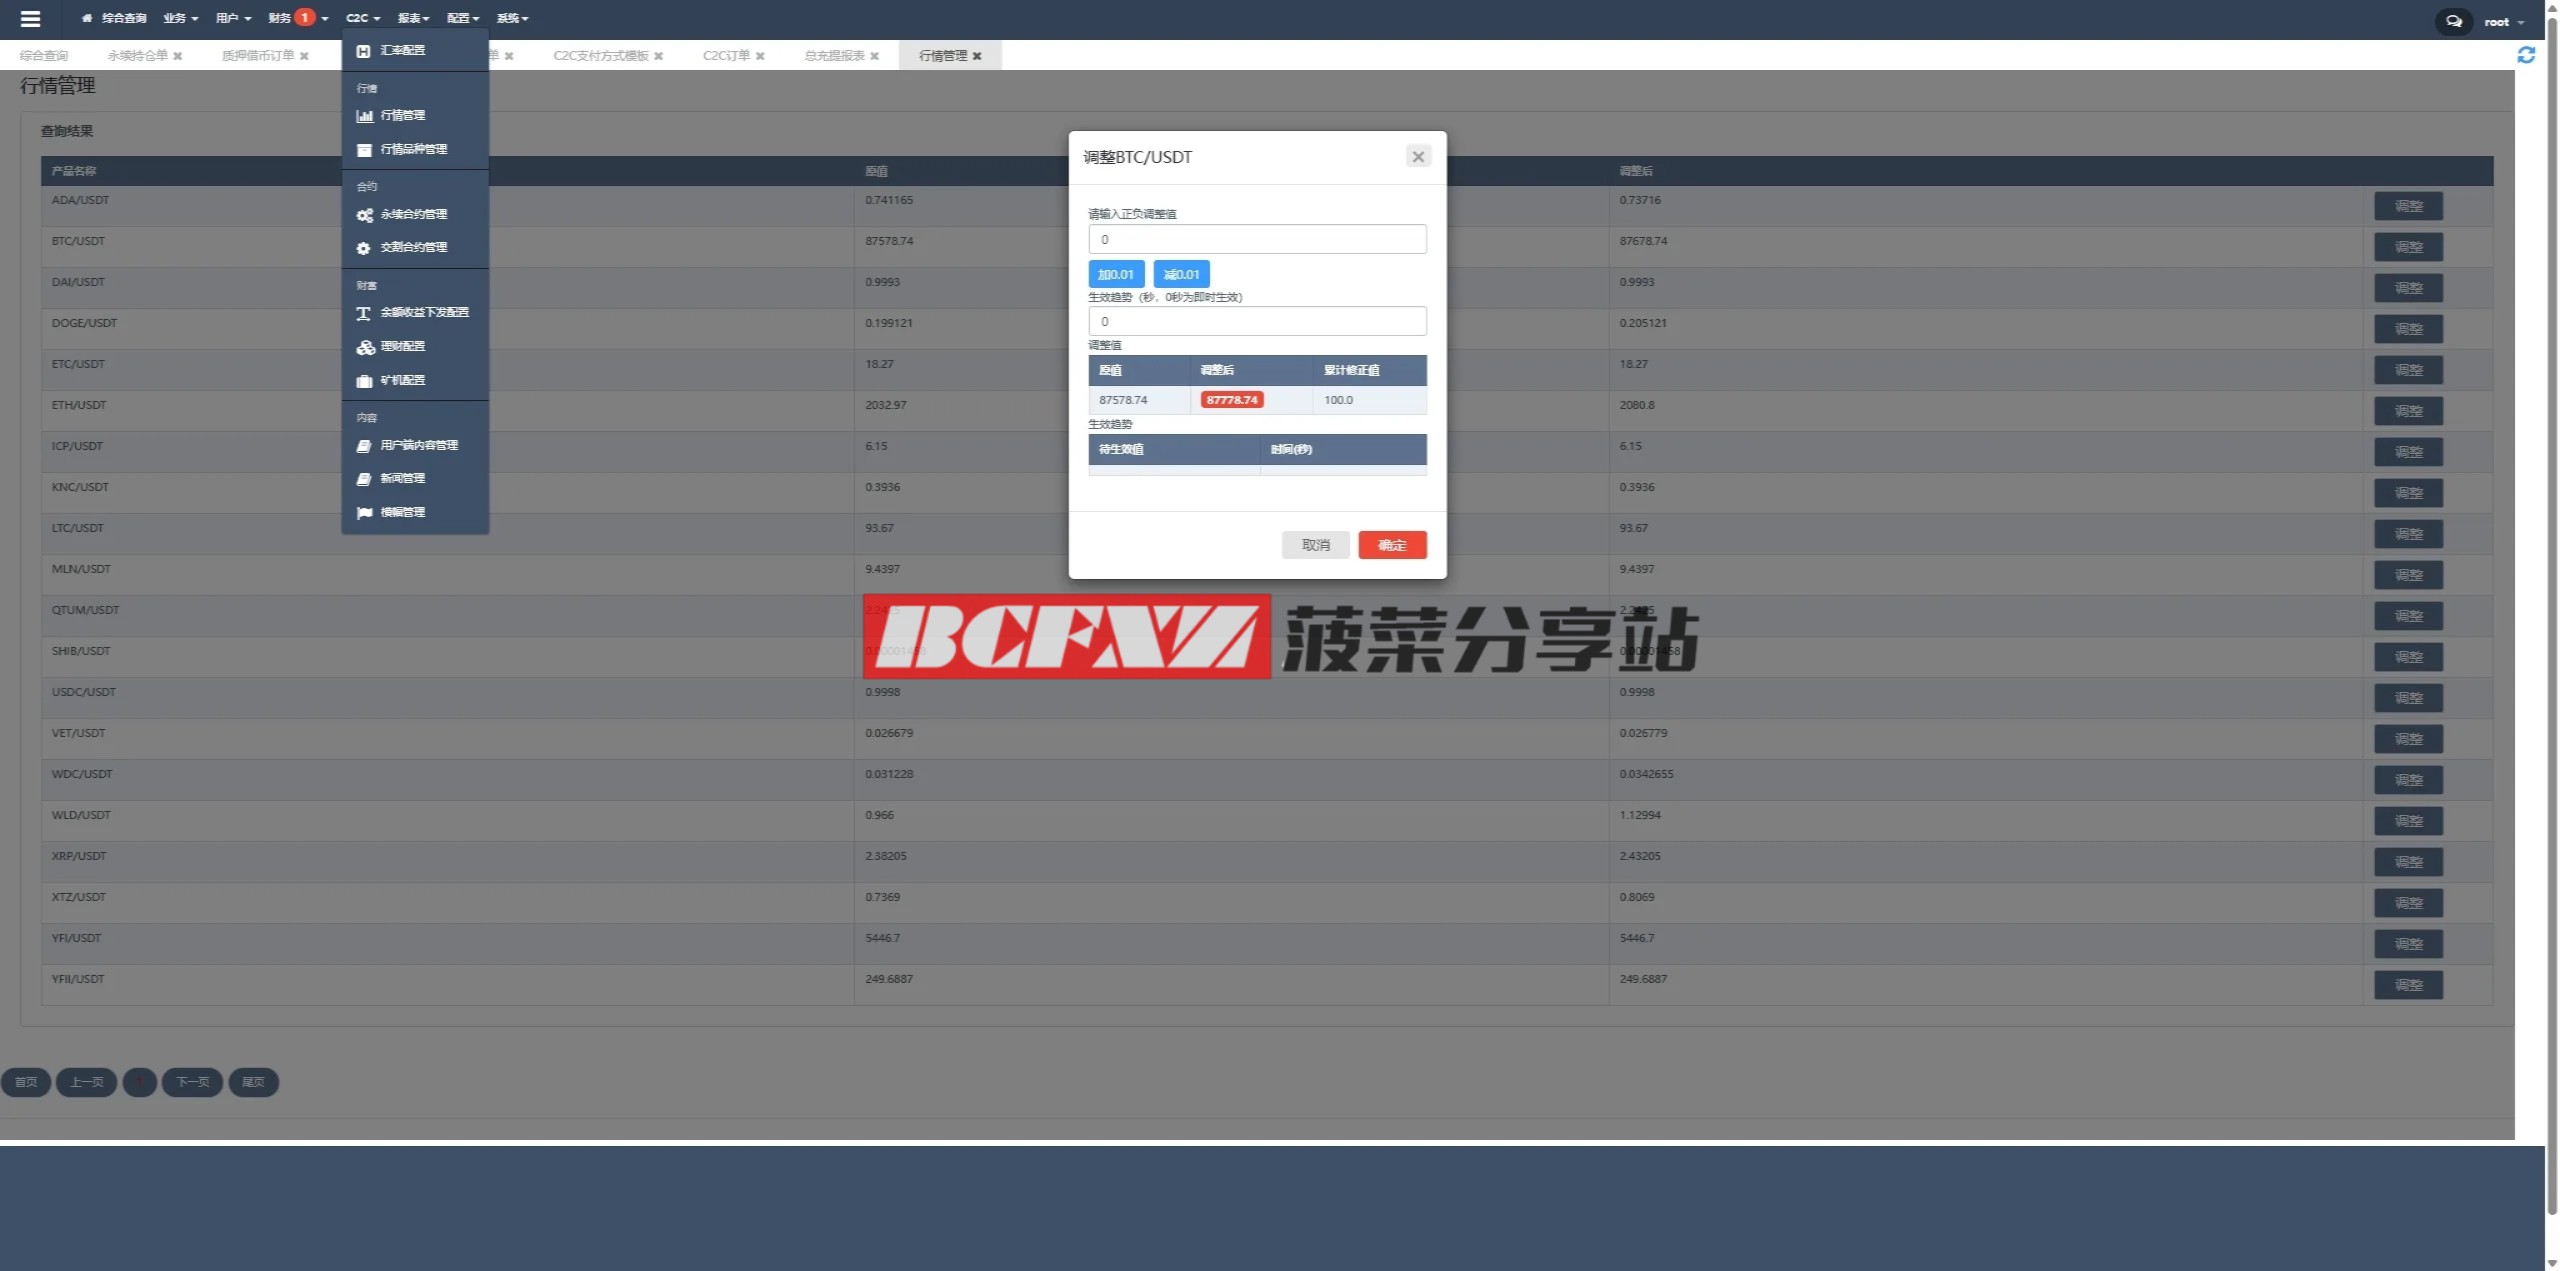Open 汇率配置 from the dropdown menu
The height and width of the screenshot is (1271, 2560).
[x=402, y=50]
